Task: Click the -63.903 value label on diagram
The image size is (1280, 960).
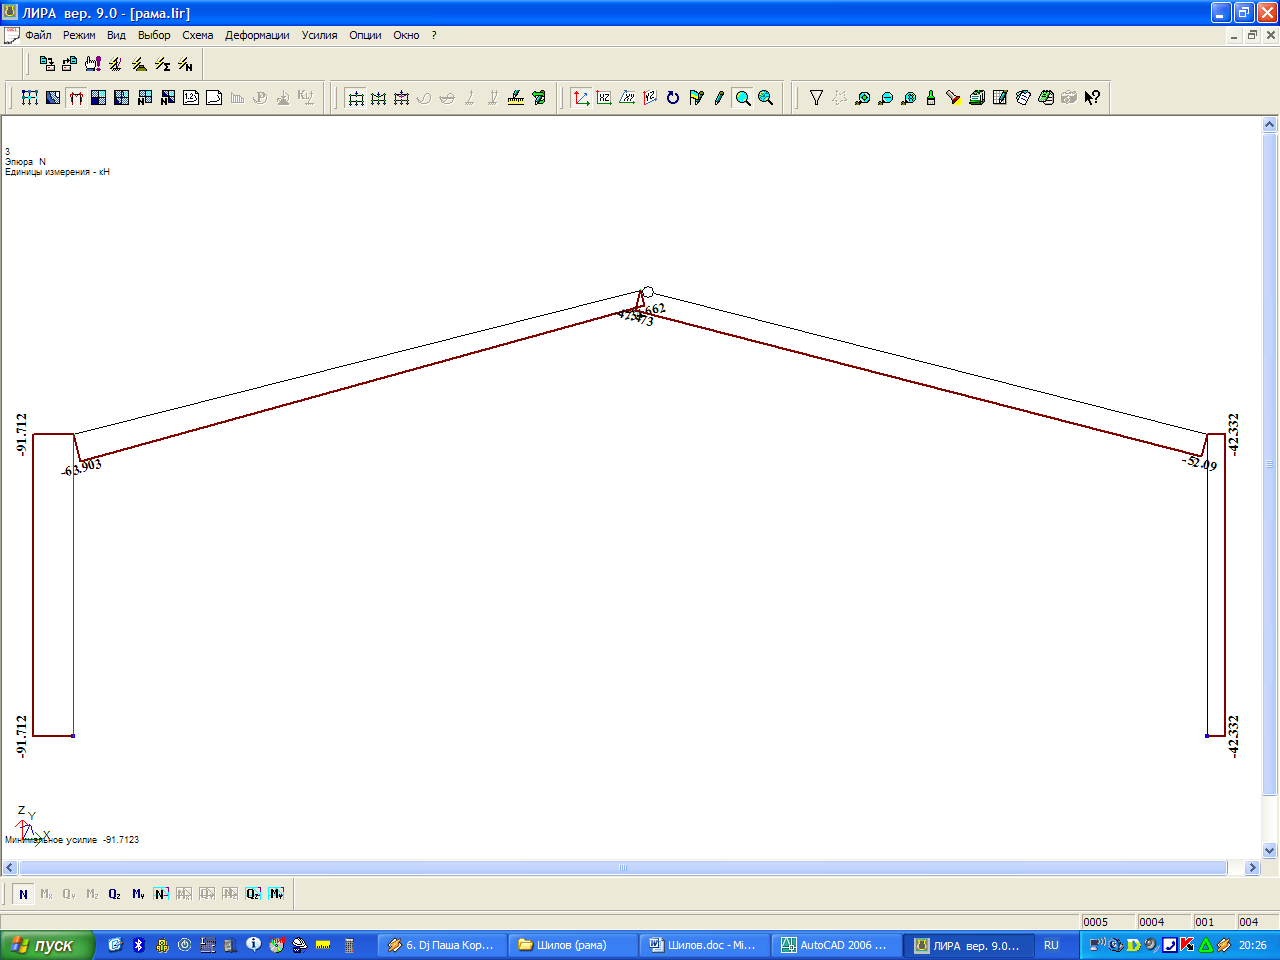Action: coord(82,467)
